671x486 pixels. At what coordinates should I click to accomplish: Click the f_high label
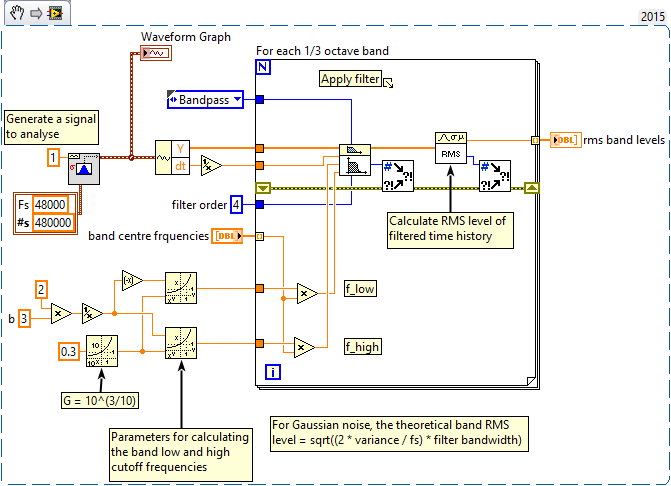pyautogui.click(x=362, y=347)
